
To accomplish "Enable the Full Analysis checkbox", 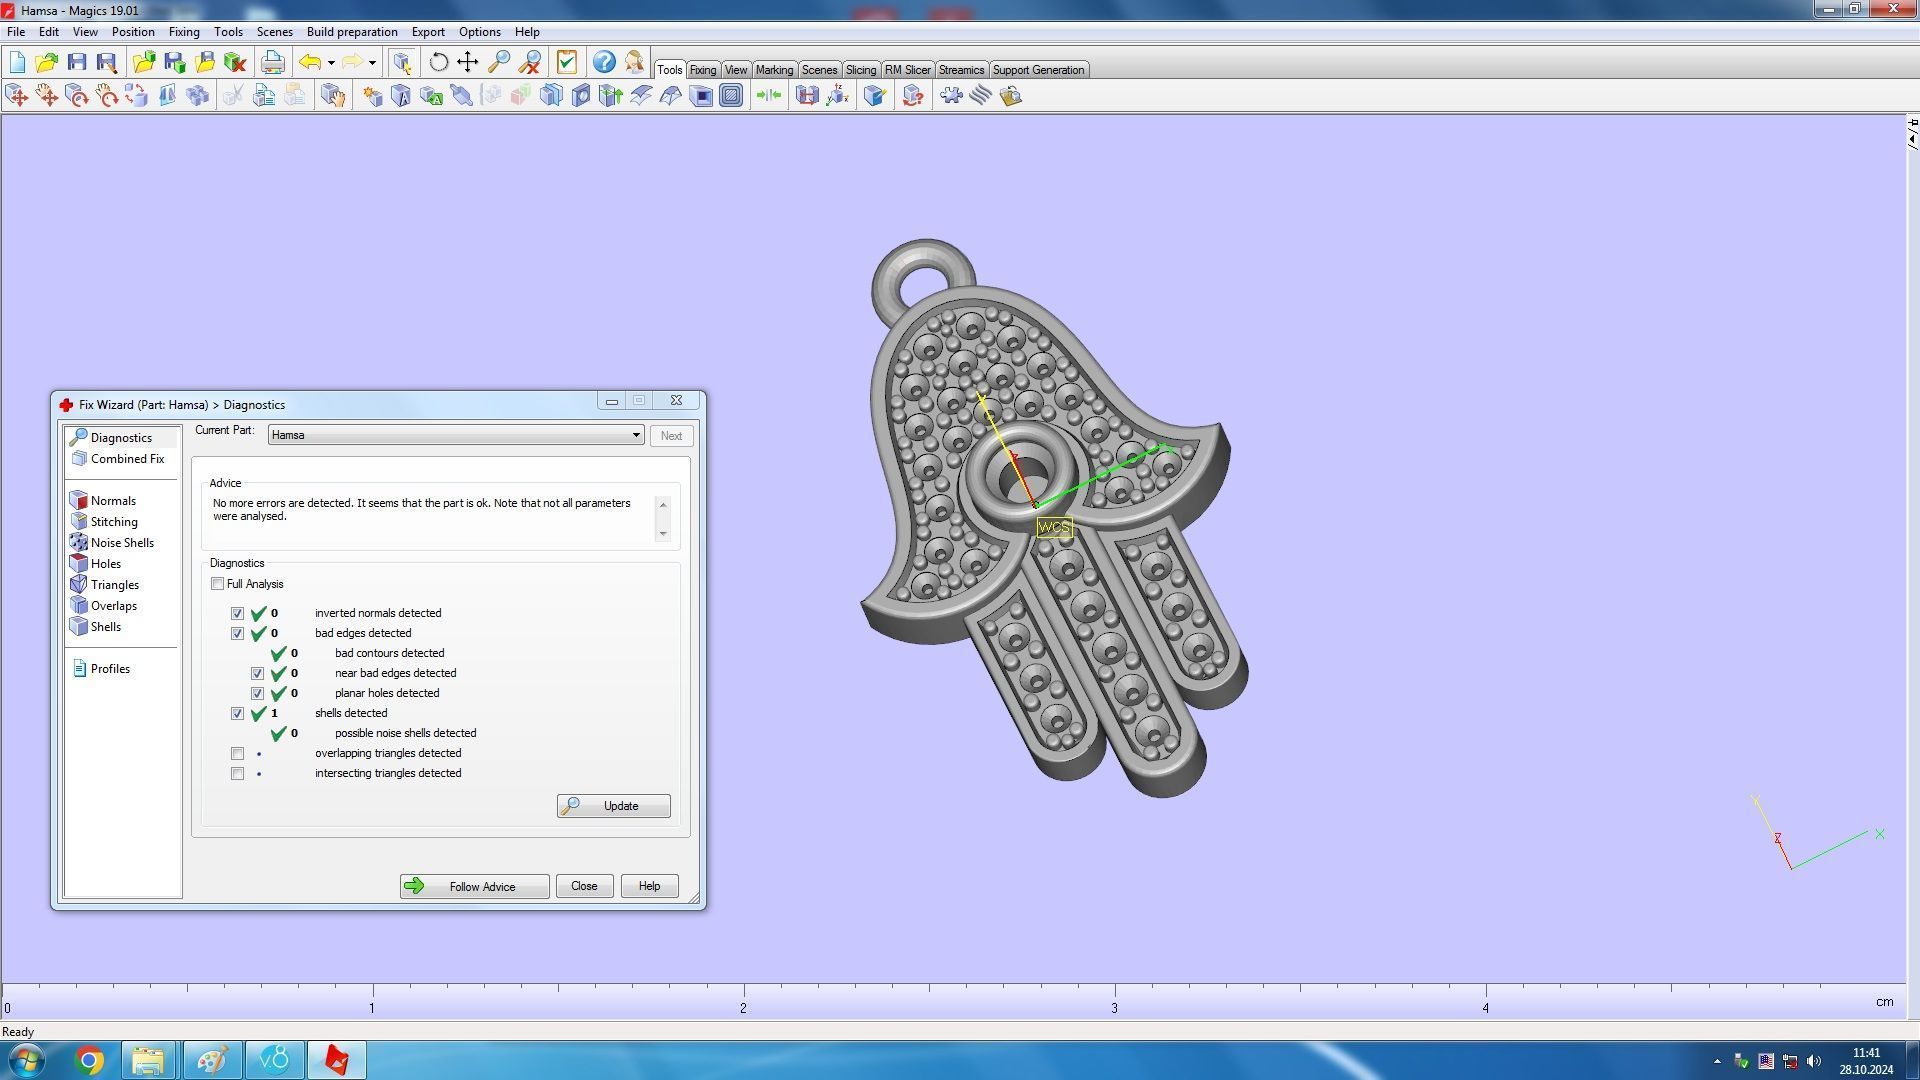I will point(217,584).
